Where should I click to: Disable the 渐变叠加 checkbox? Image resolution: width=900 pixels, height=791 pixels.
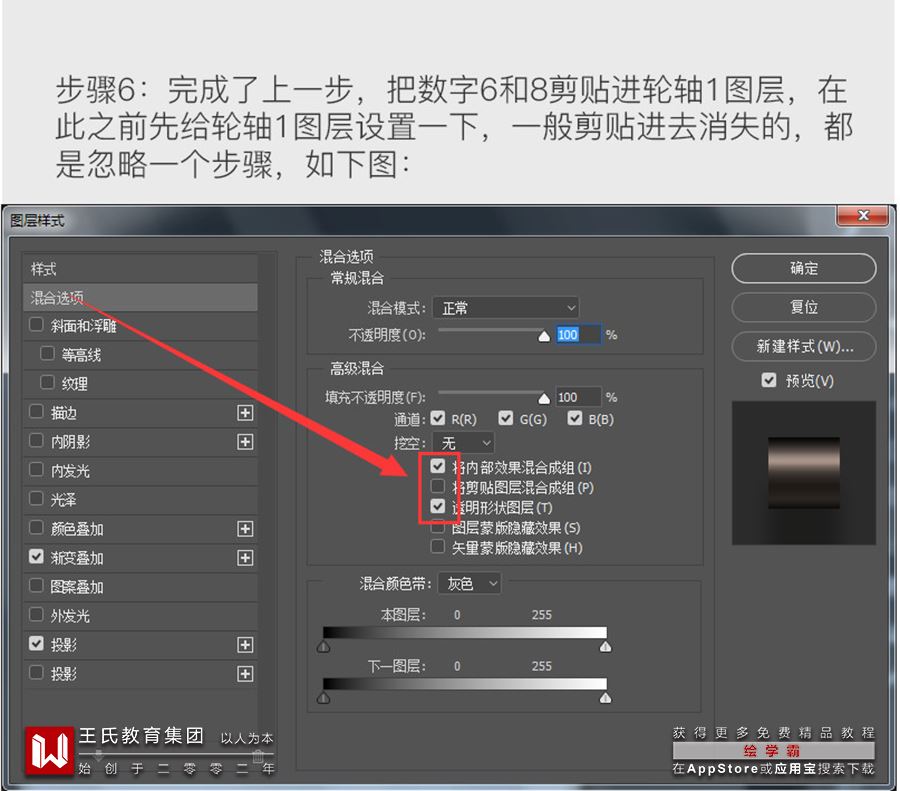pyautogui.click(x=36, y=556)
